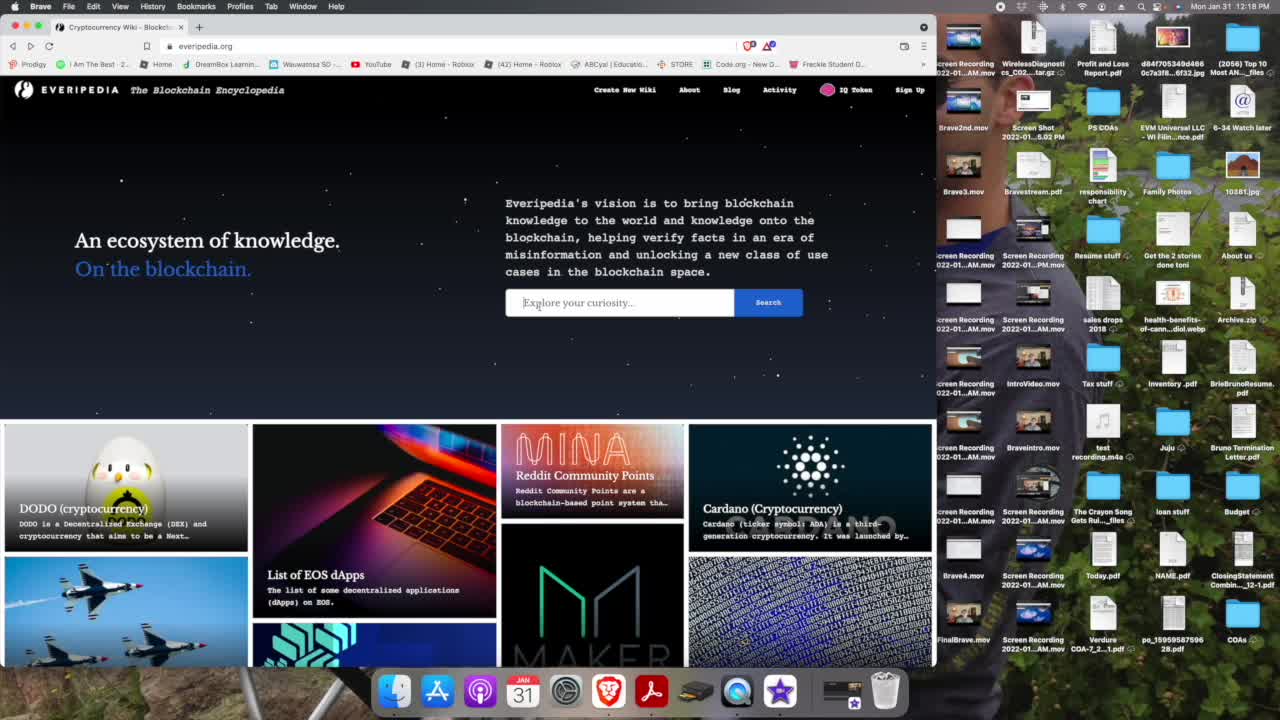Open the tab search dropdown arrow

point(923,27)
